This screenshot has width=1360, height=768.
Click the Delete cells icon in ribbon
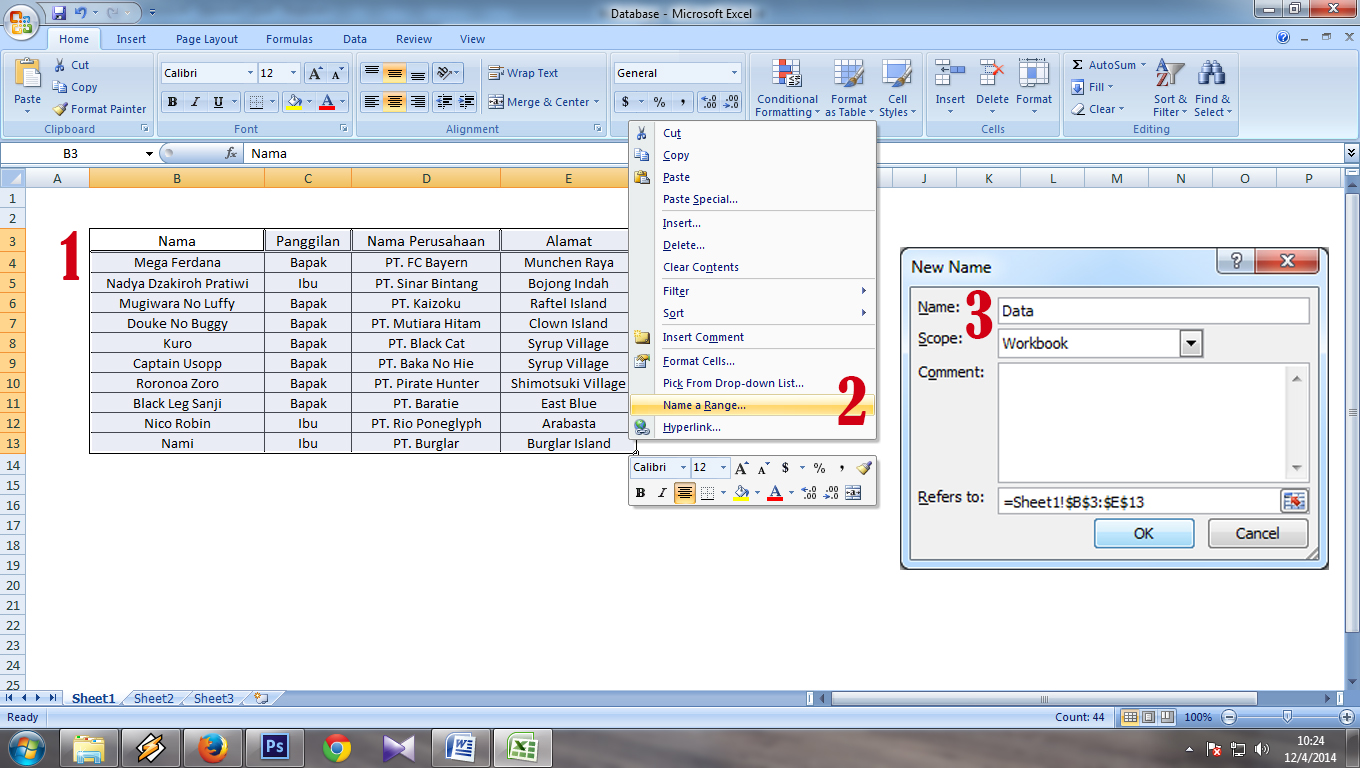tap(992, 74)
